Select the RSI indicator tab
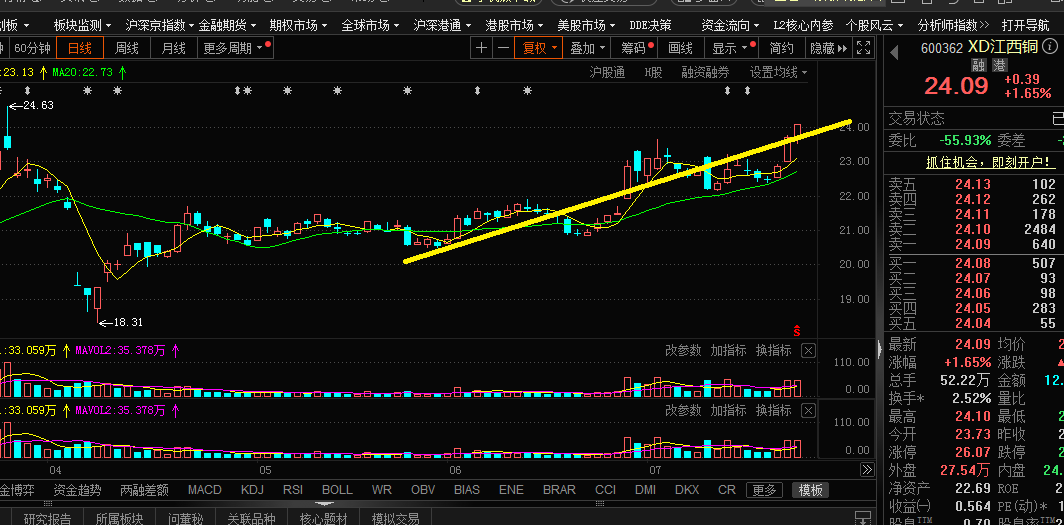The width and height of the screenshot is (1064, 525). 292,490
